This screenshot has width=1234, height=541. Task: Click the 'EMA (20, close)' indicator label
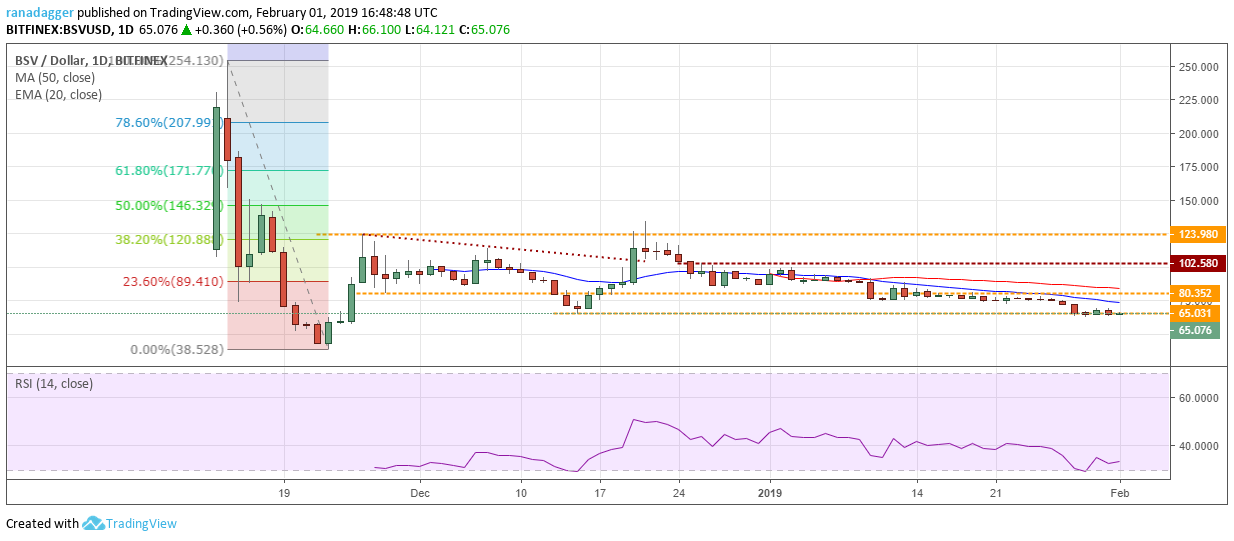(58, 95)
